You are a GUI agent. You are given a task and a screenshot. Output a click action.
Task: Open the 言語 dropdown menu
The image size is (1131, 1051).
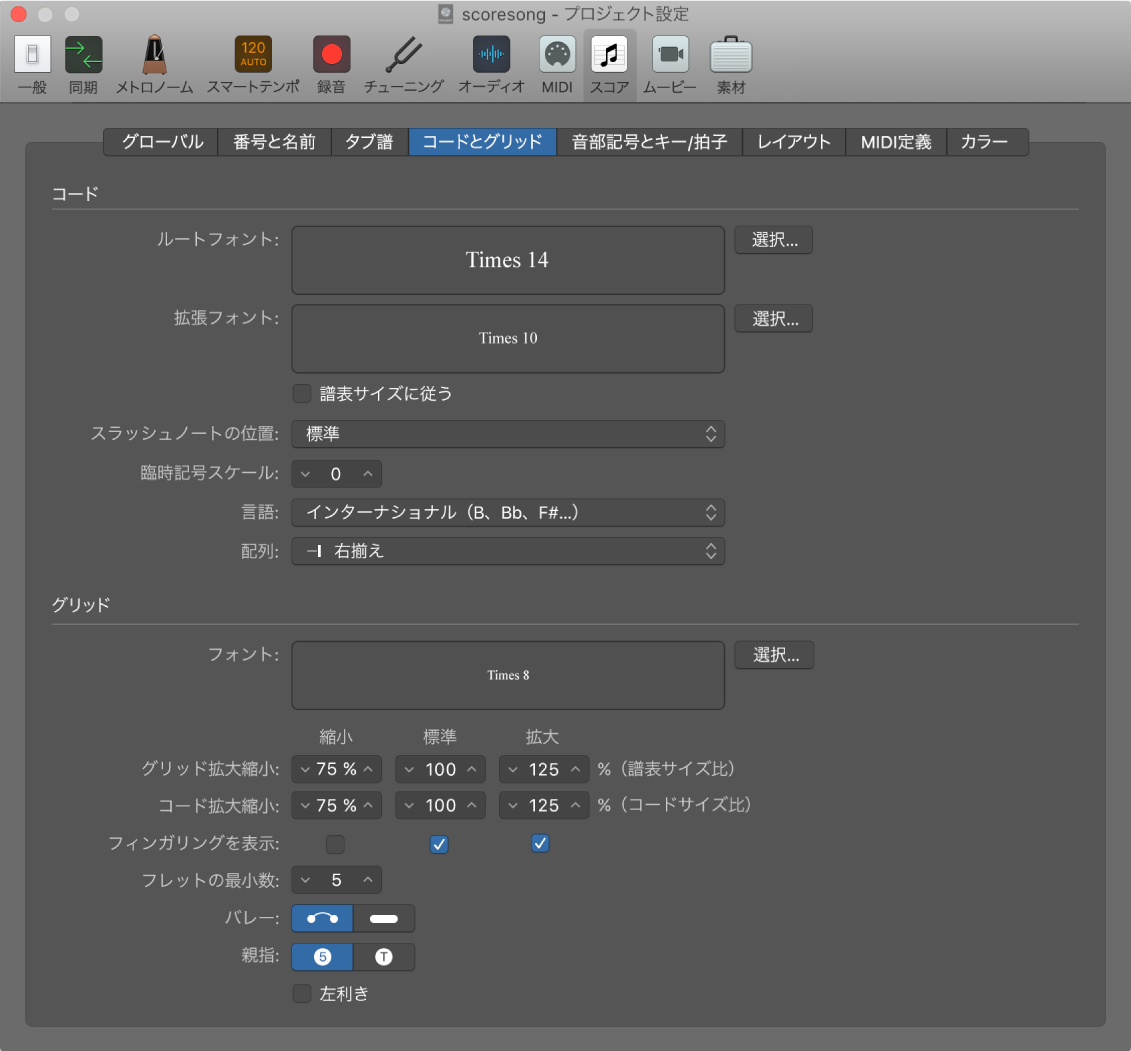508,512
